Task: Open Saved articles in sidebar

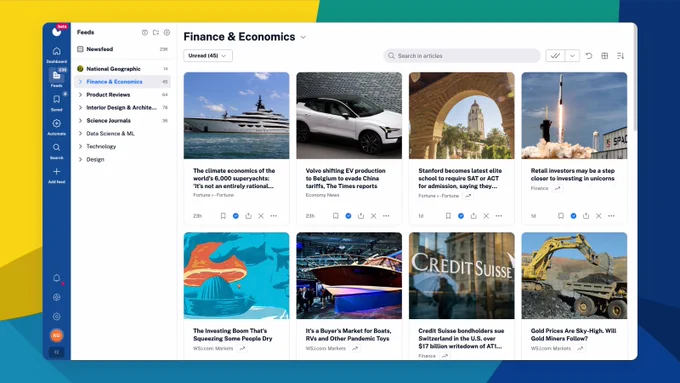Action: pos(56,99)
